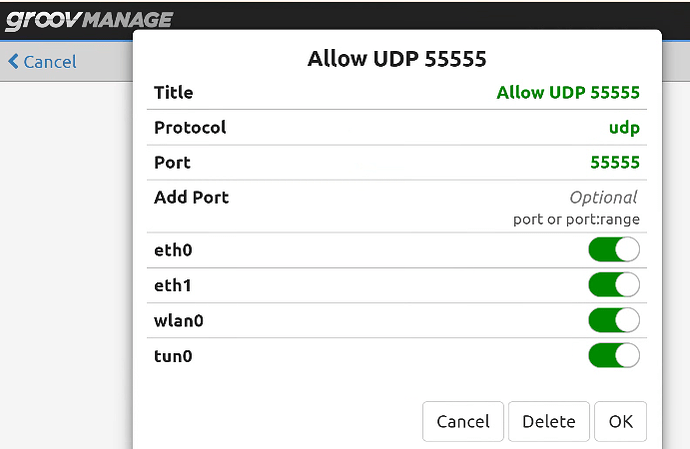Change the Protocol value udp

coord(624,128)
